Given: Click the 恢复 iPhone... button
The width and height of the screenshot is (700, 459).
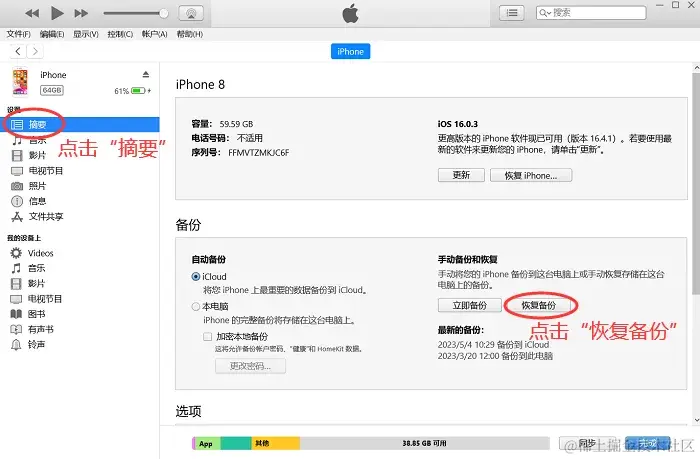Looking at the screenshot, I should click(x=531, y=175).
